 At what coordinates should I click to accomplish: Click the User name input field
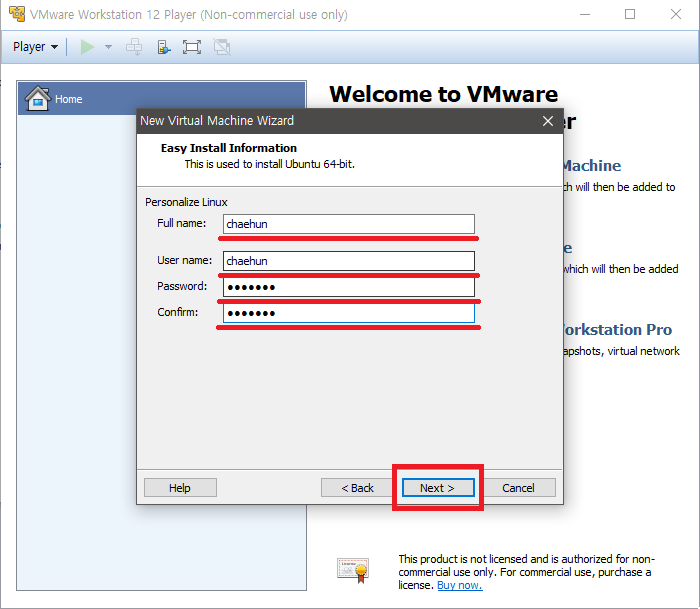349,261
